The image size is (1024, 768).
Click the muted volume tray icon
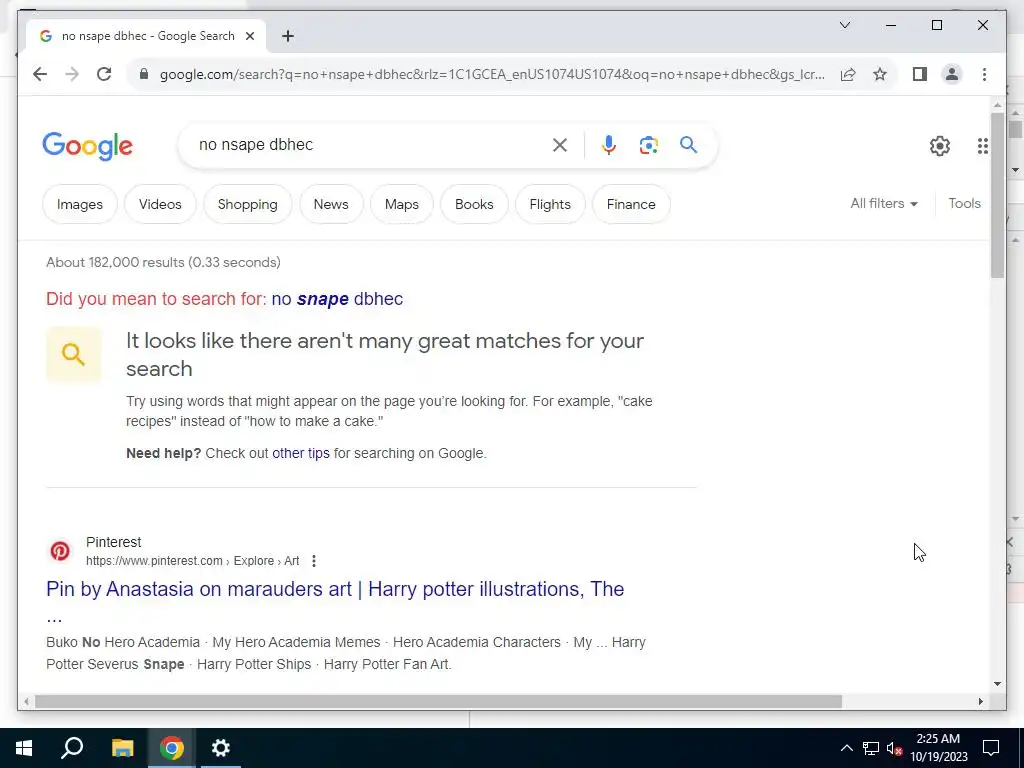894,748
